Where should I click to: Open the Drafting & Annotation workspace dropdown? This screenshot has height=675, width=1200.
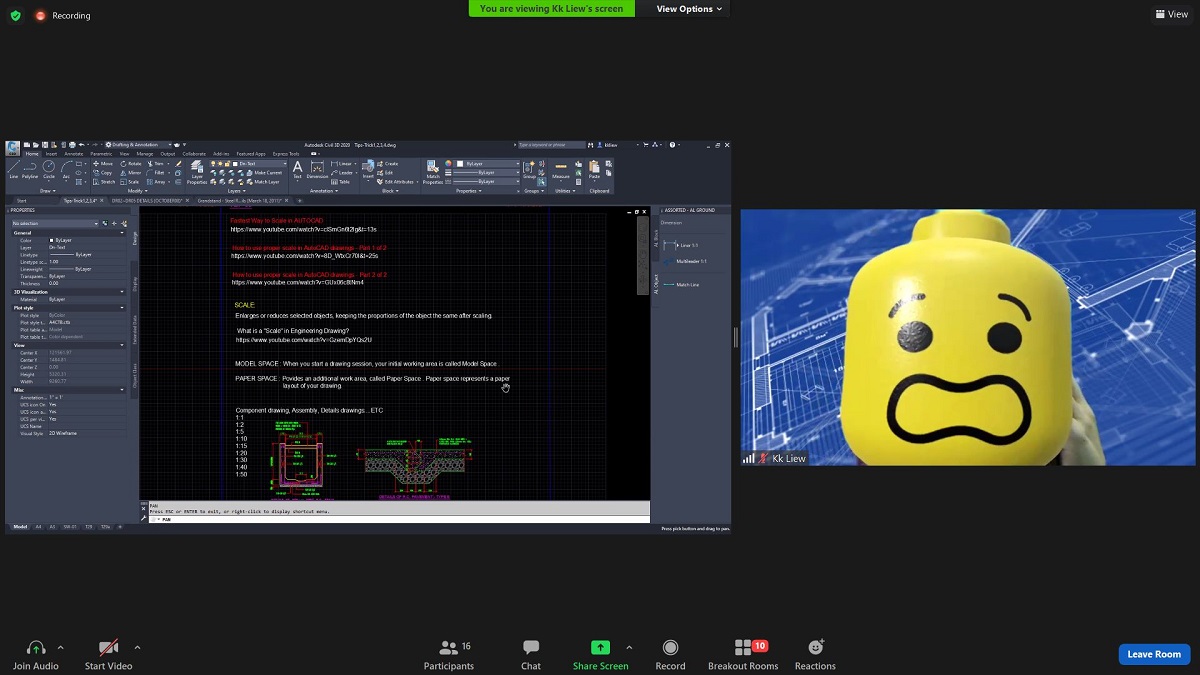pyautogui.click(x=139, y=145)
